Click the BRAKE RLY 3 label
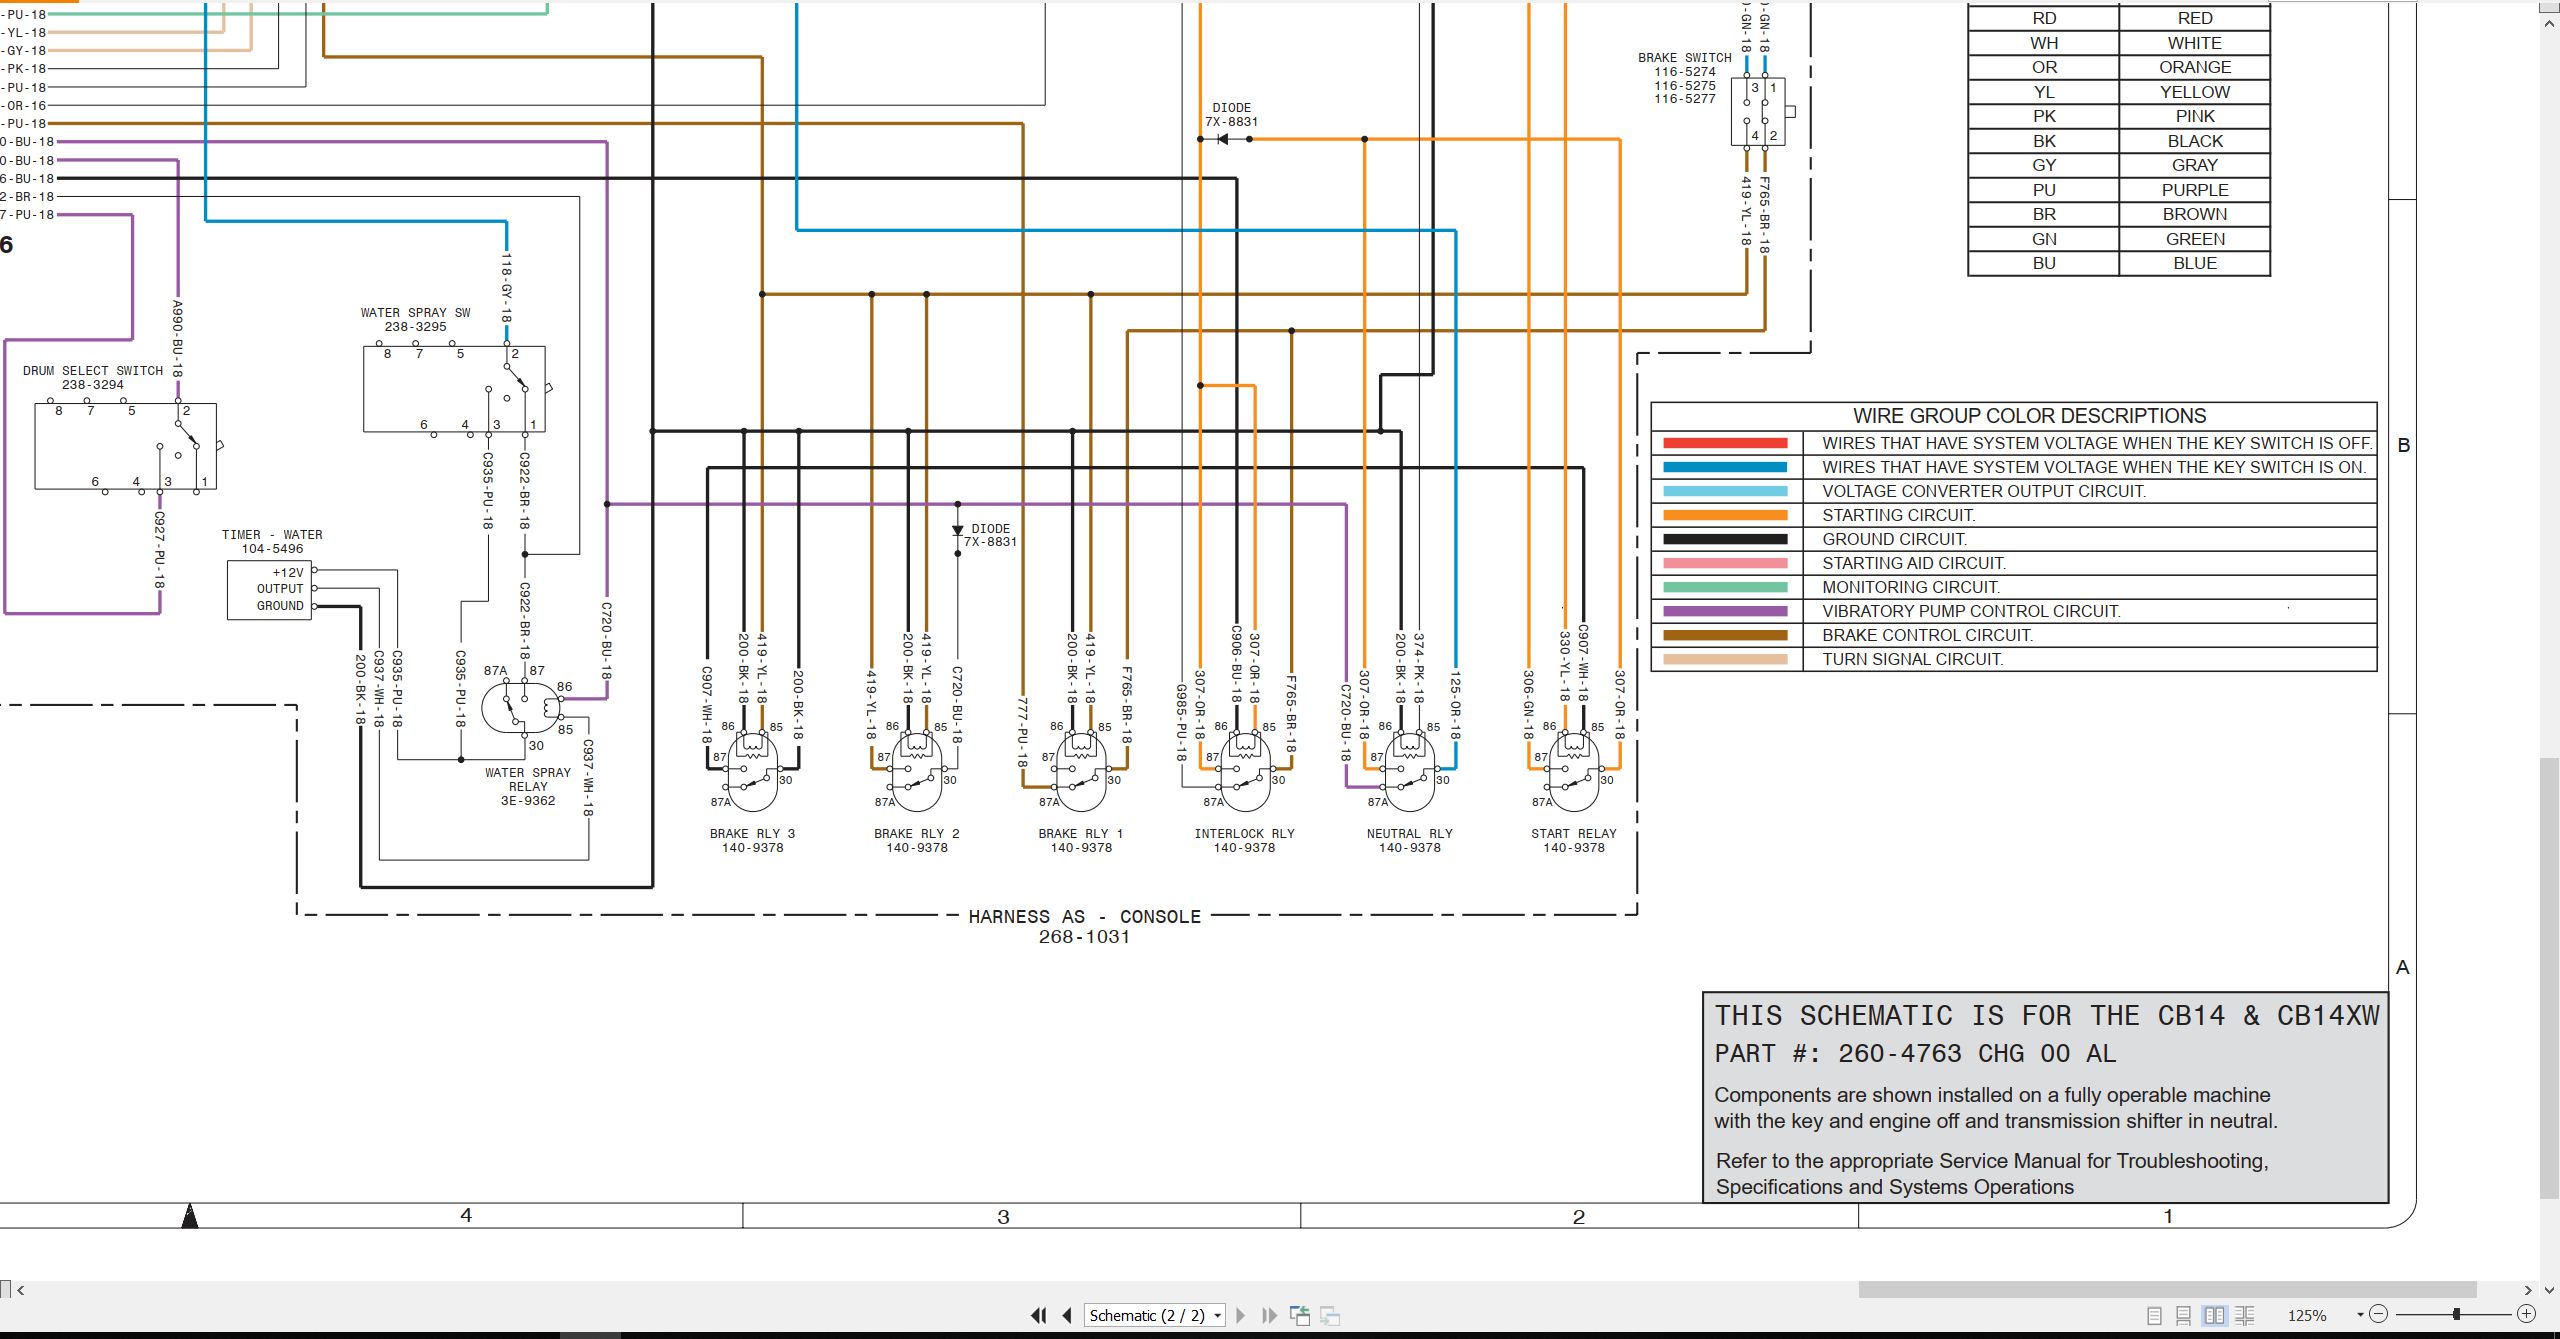 click(x=752, y=833)
